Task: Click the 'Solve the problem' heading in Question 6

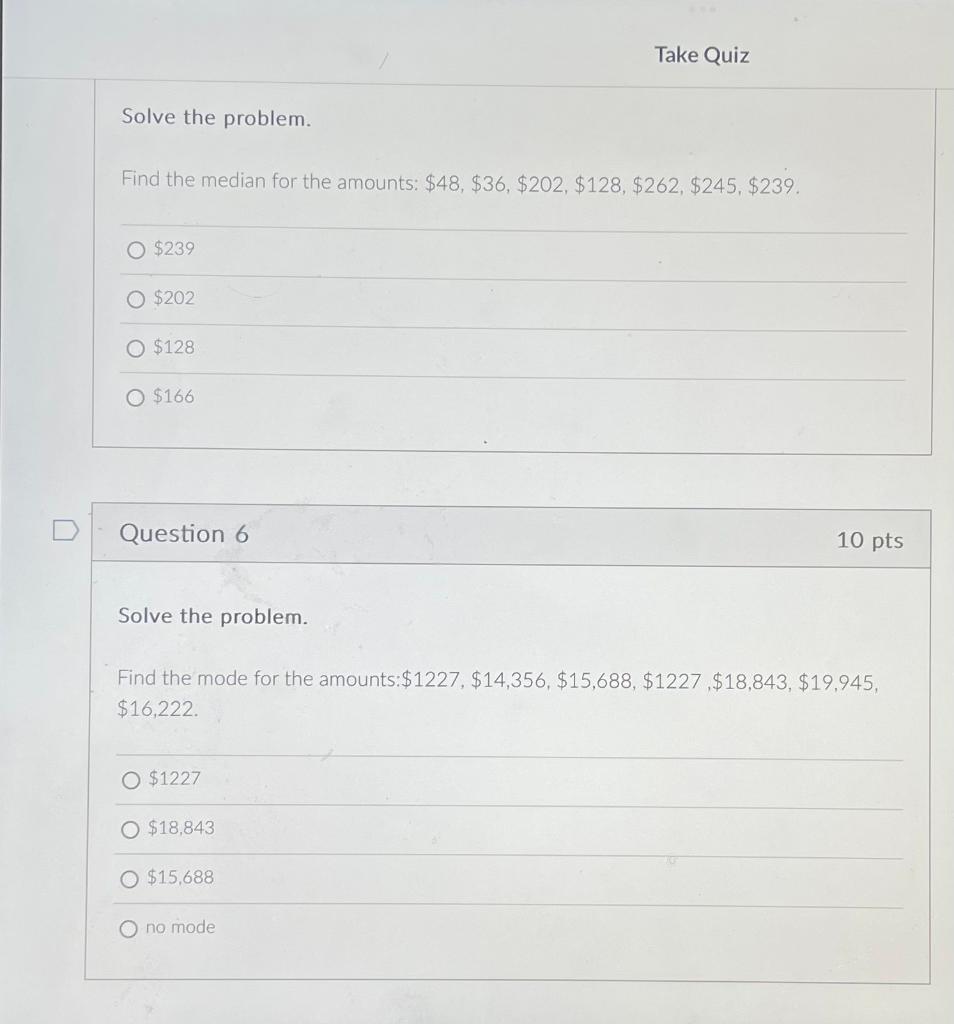Action: point(211,616)
